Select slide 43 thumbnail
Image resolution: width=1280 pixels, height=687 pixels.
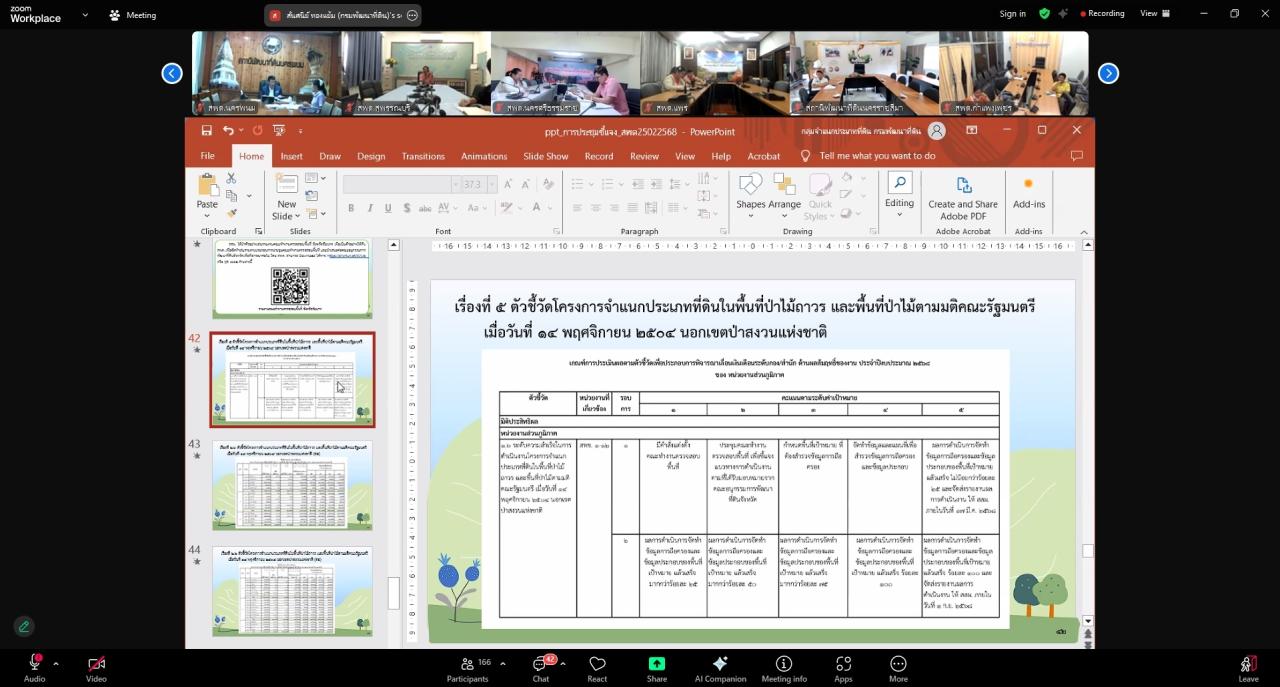pos(291,486)
